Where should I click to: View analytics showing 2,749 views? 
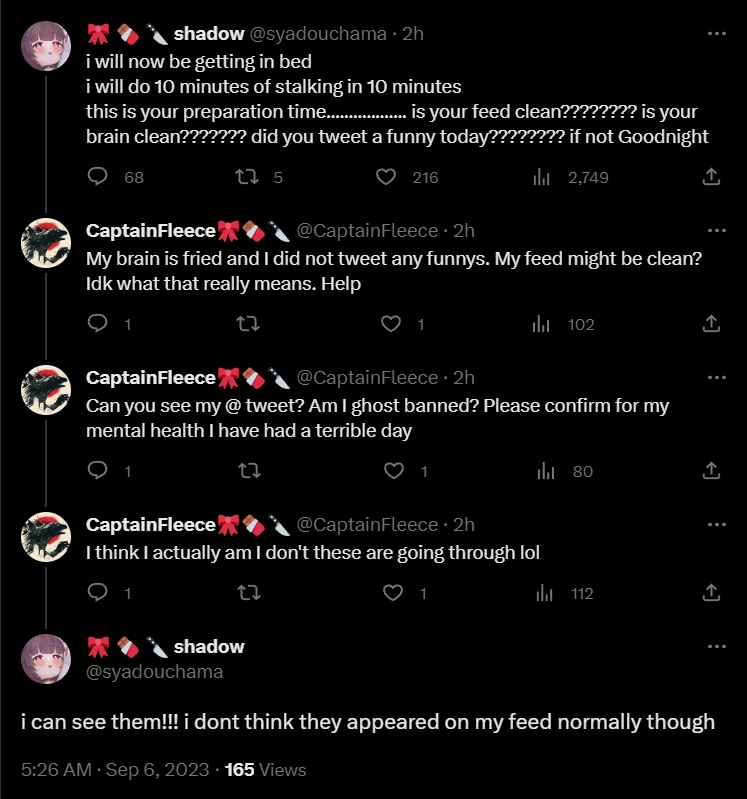click(542, 177)
